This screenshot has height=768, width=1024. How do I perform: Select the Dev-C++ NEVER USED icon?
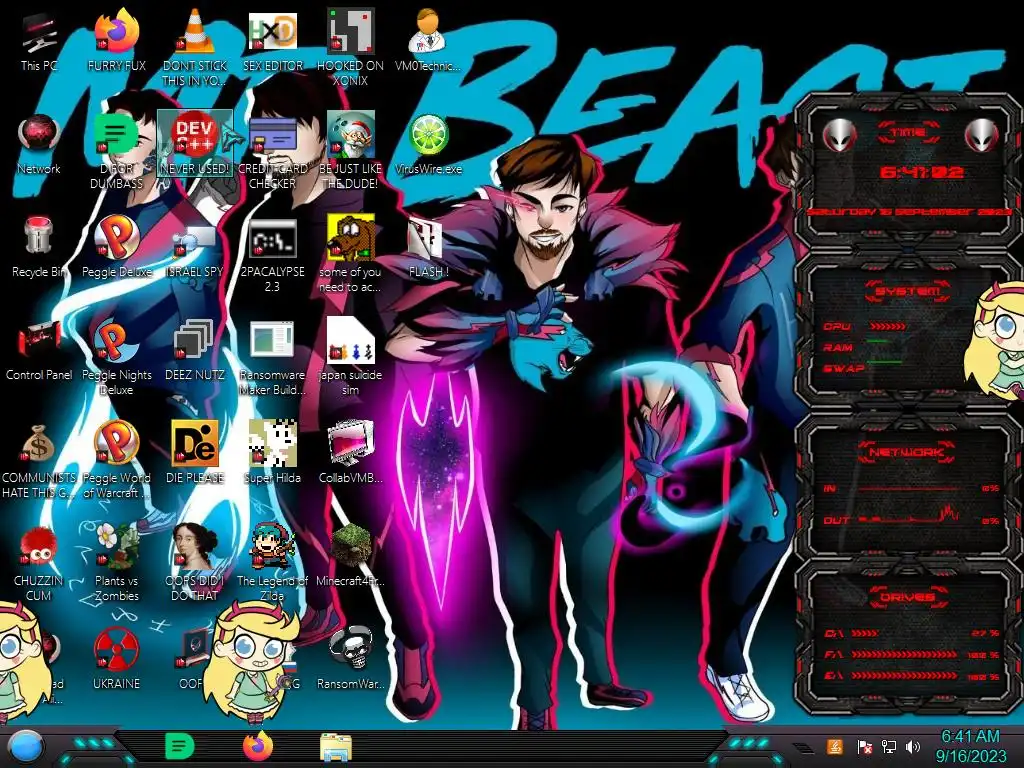pyautogui.click(x=195, y=144)
